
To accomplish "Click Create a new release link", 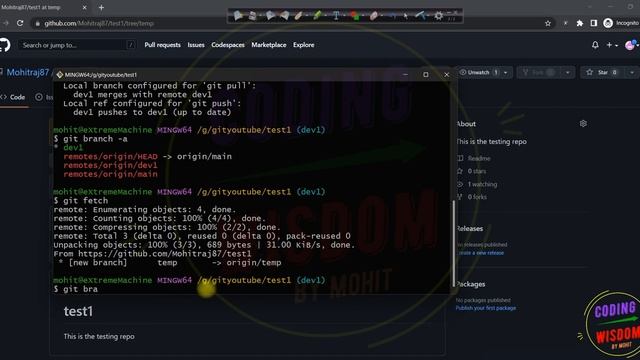I will pos(480,253).
